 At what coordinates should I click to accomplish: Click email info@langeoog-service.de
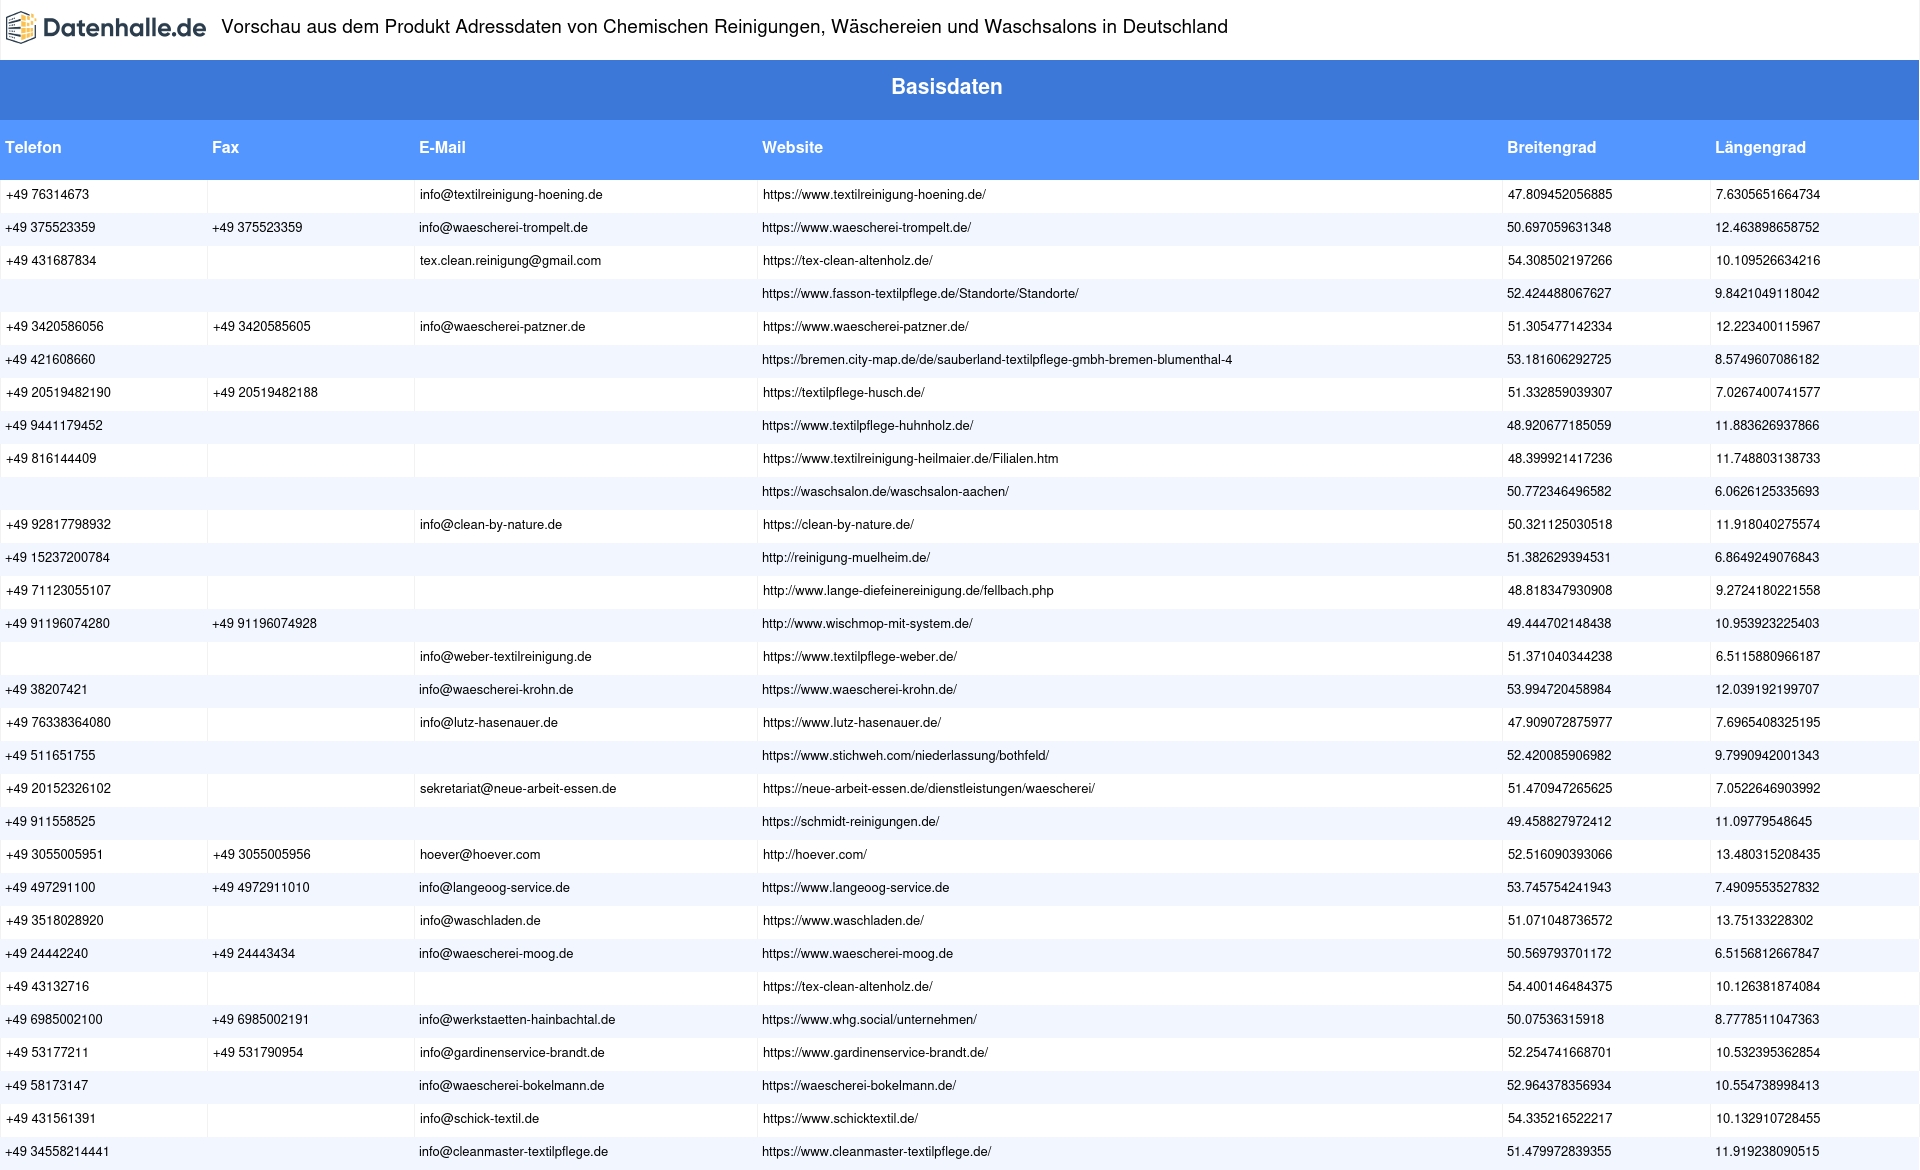[494, 888]
